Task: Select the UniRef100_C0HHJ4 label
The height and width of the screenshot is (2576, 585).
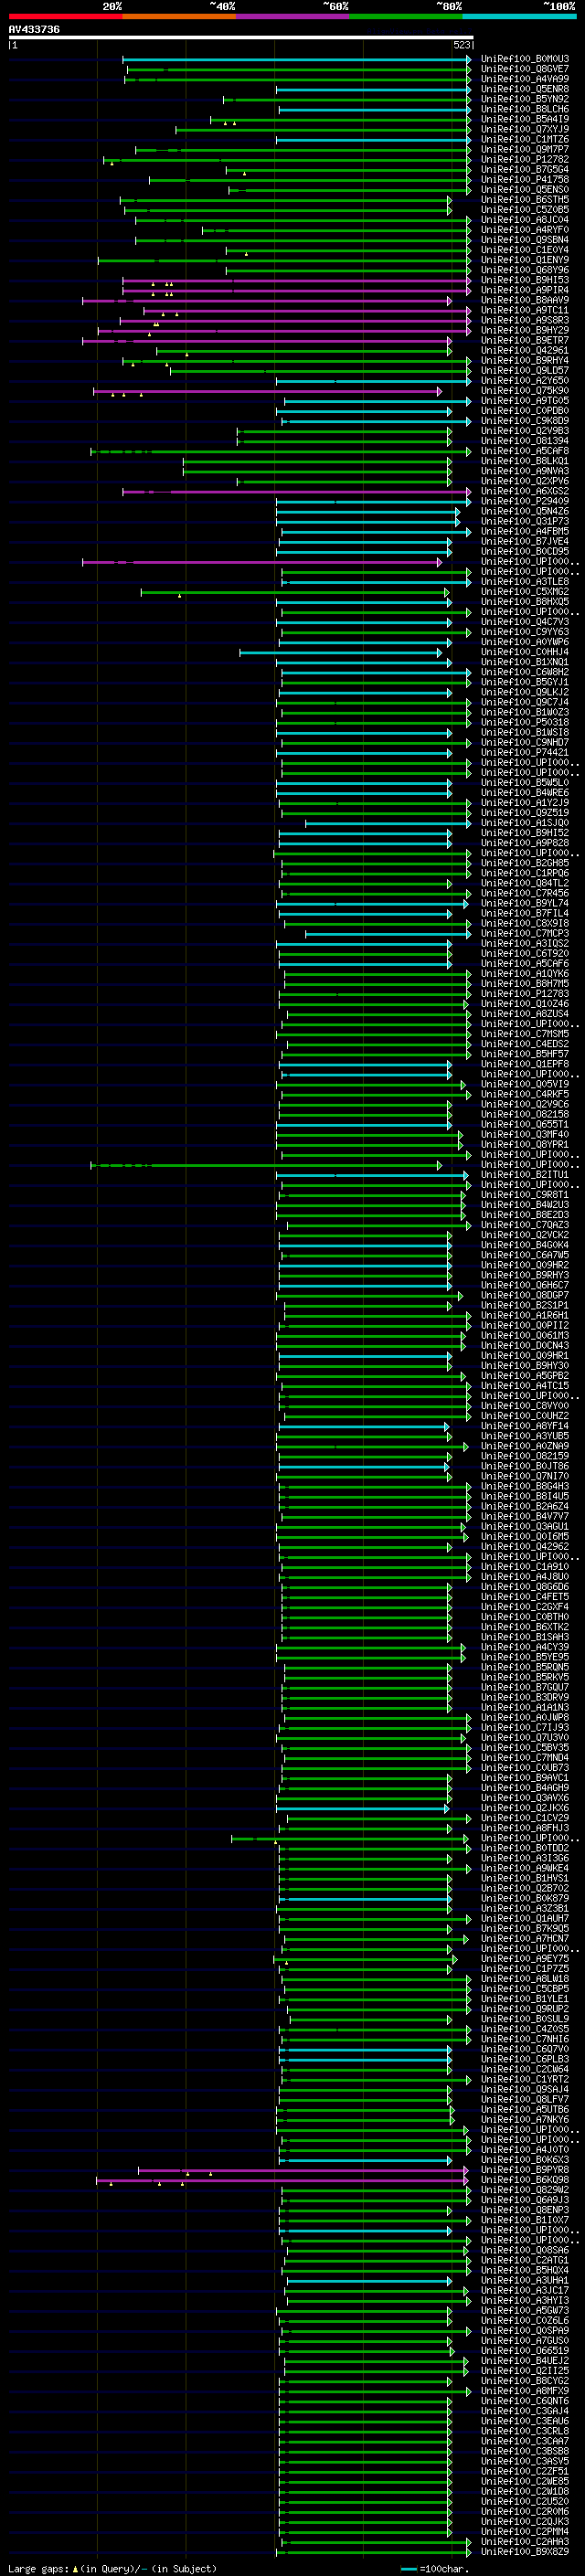Action: tap(524, 652)
